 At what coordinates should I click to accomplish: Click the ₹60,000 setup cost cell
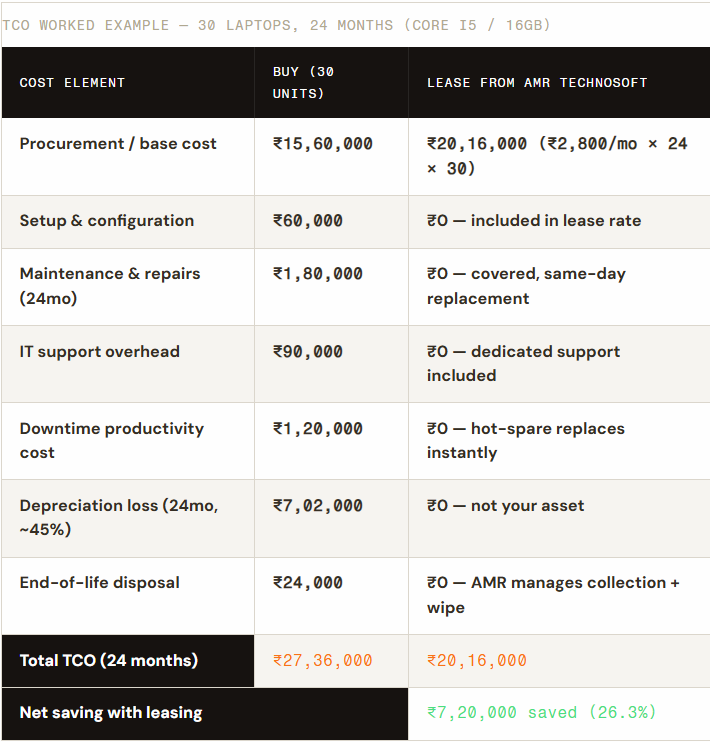[x=308, y=221]
